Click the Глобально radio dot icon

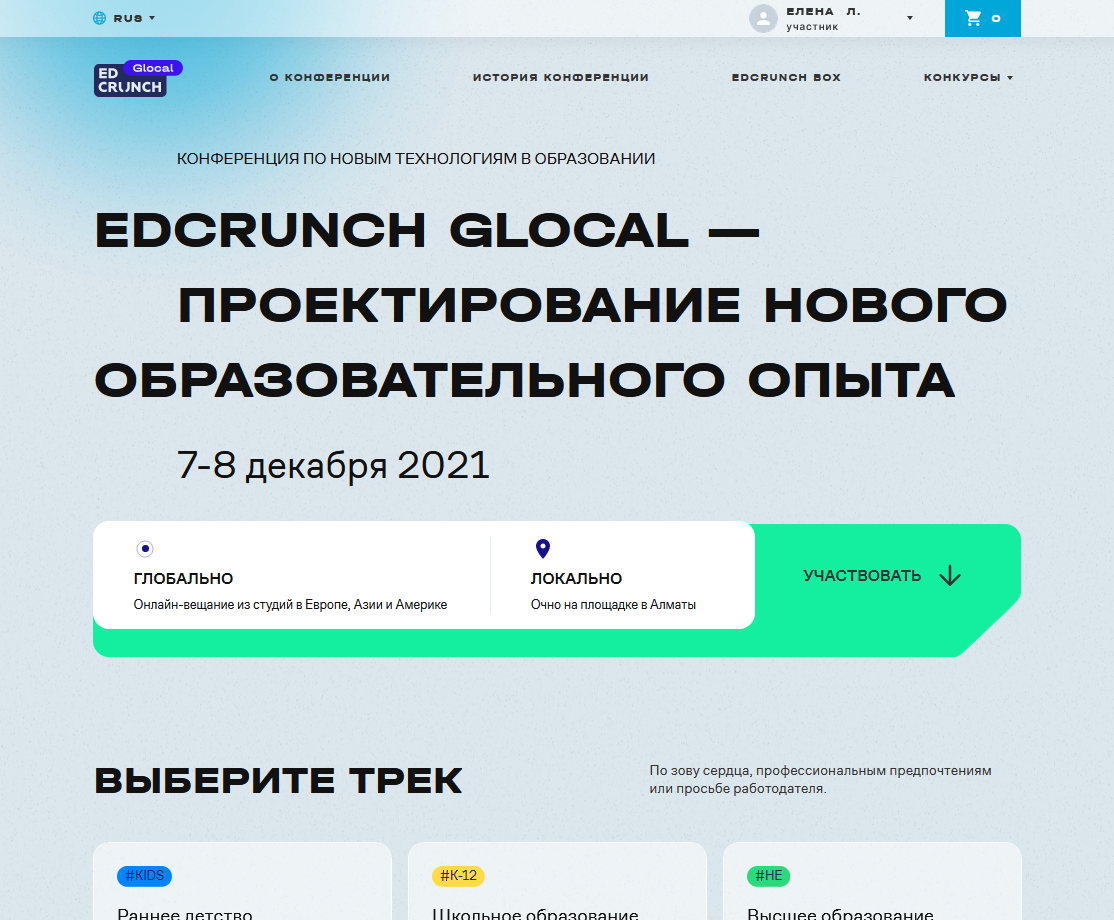click(145, 548)
